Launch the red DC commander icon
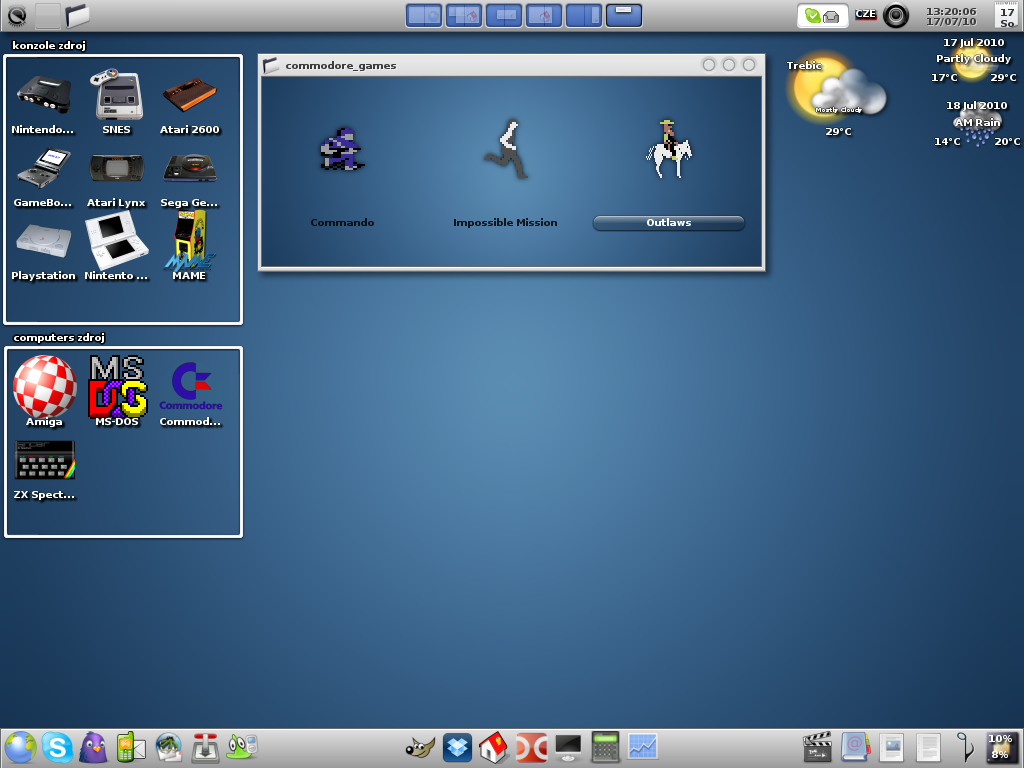 pyautogui.click(x=532, y=748)
